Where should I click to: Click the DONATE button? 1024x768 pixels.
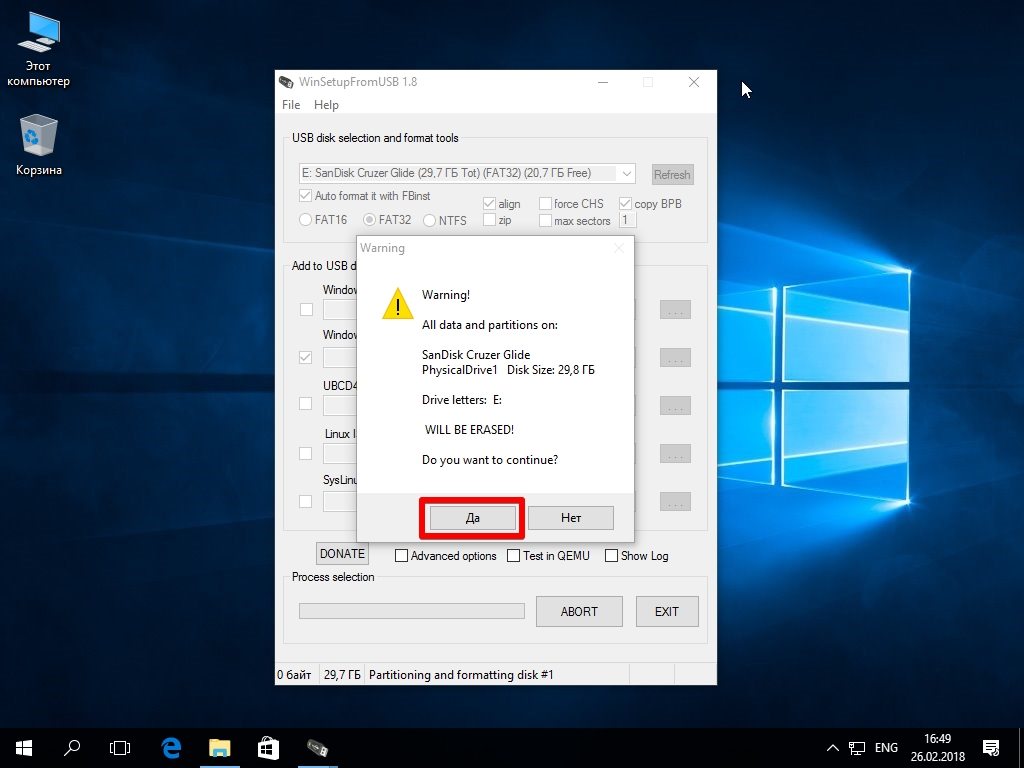(x=342, y=554)
